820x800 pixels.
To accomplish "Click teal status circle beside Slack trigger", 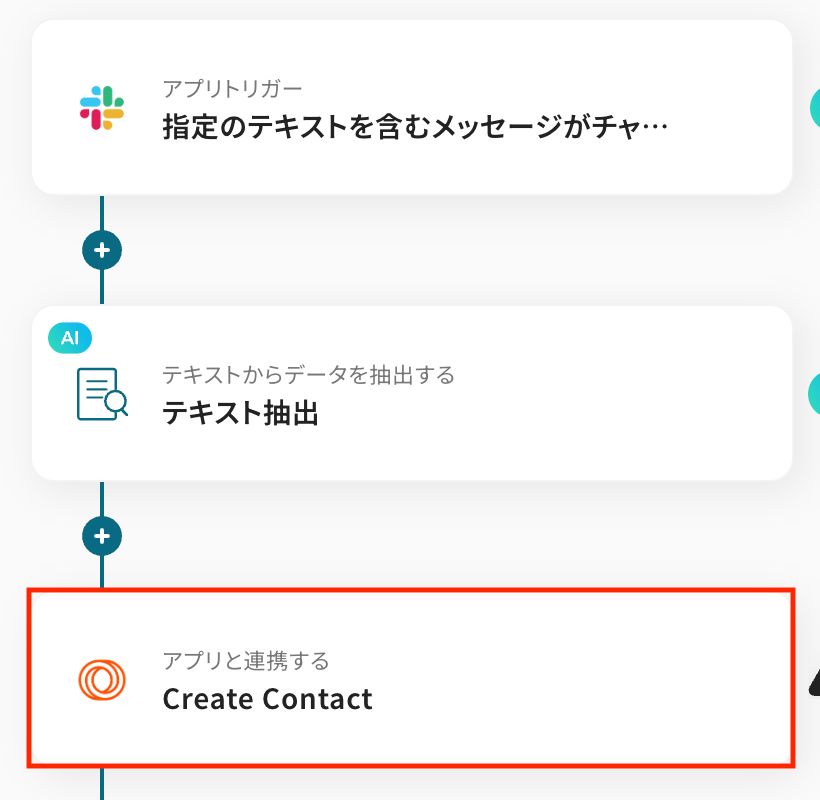I will tap(814, 106).
